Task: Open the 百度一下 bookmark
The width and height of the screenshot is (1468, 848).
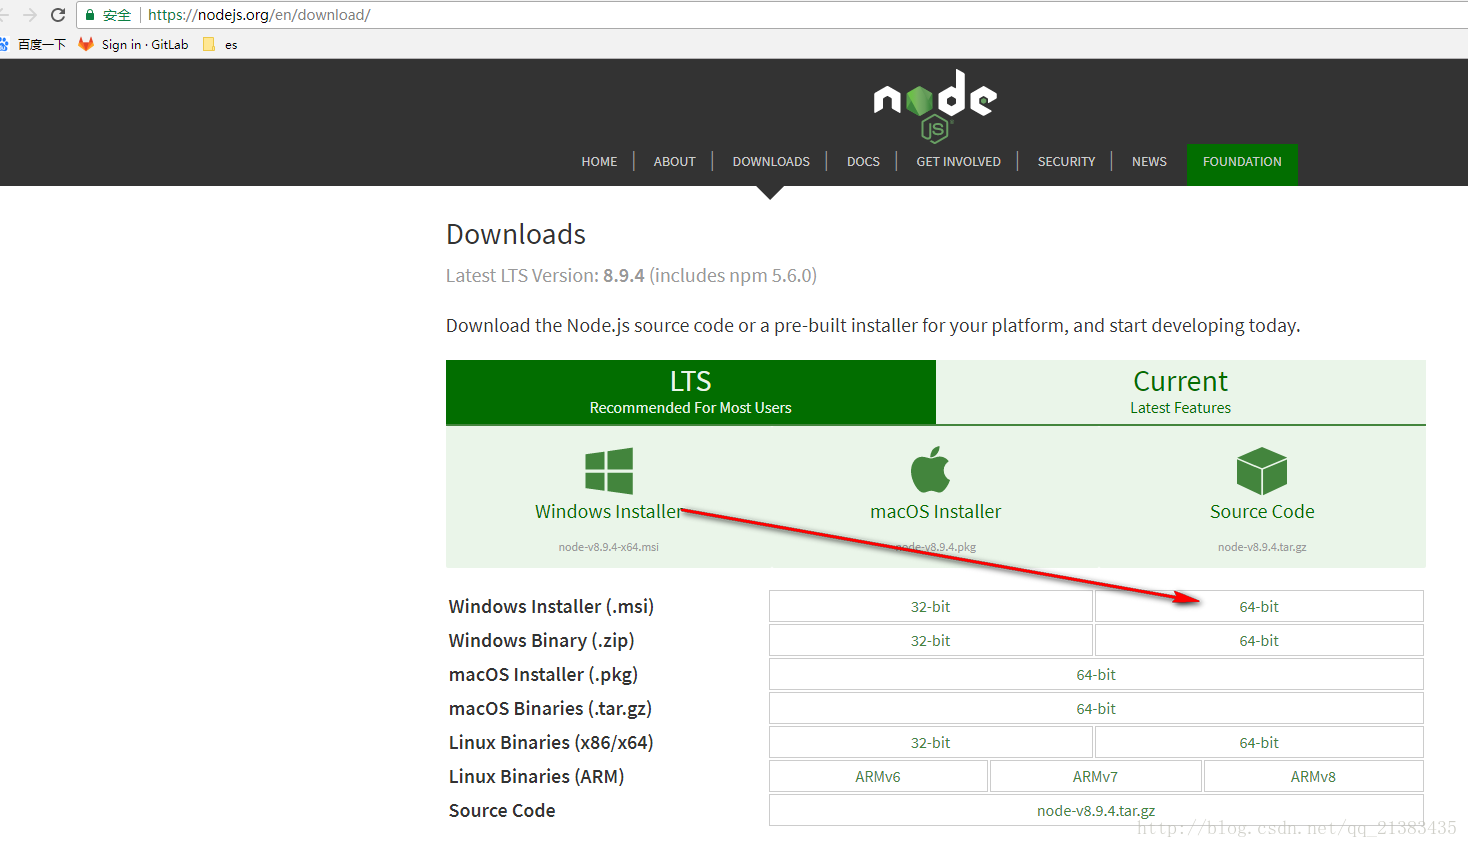Action: pos(35,44)
